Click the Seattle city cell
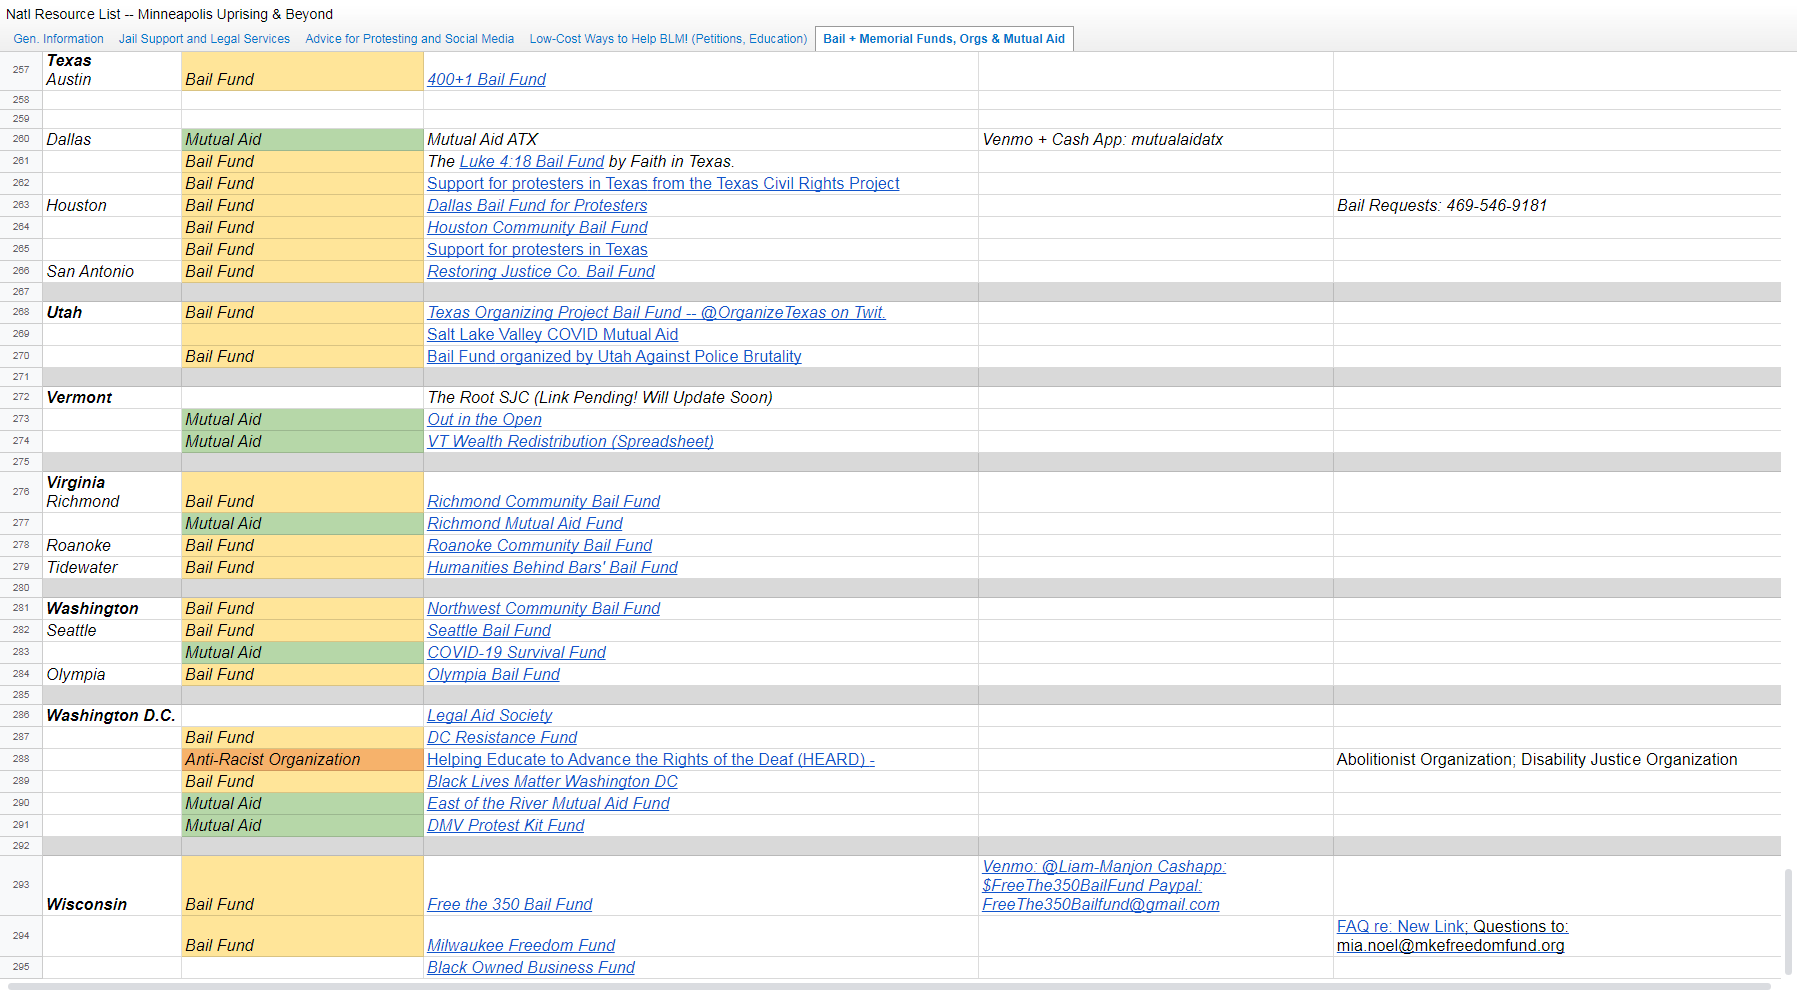1797x995 pixels. [x=112, y=631]
